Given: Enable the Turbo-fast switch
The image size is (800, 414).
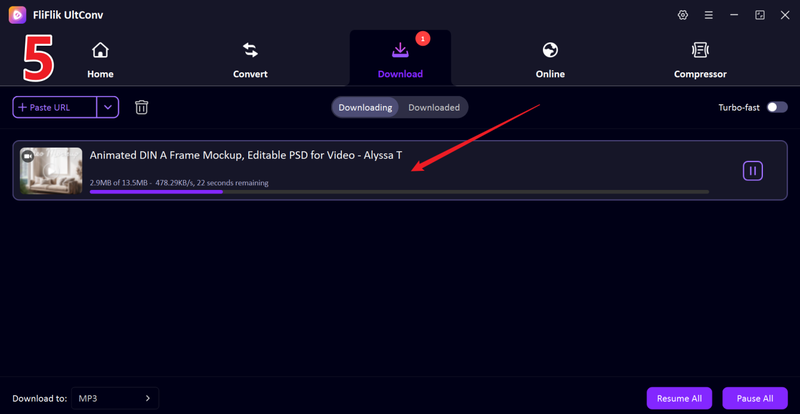Looking at the screenshot, I should point(777,107).
